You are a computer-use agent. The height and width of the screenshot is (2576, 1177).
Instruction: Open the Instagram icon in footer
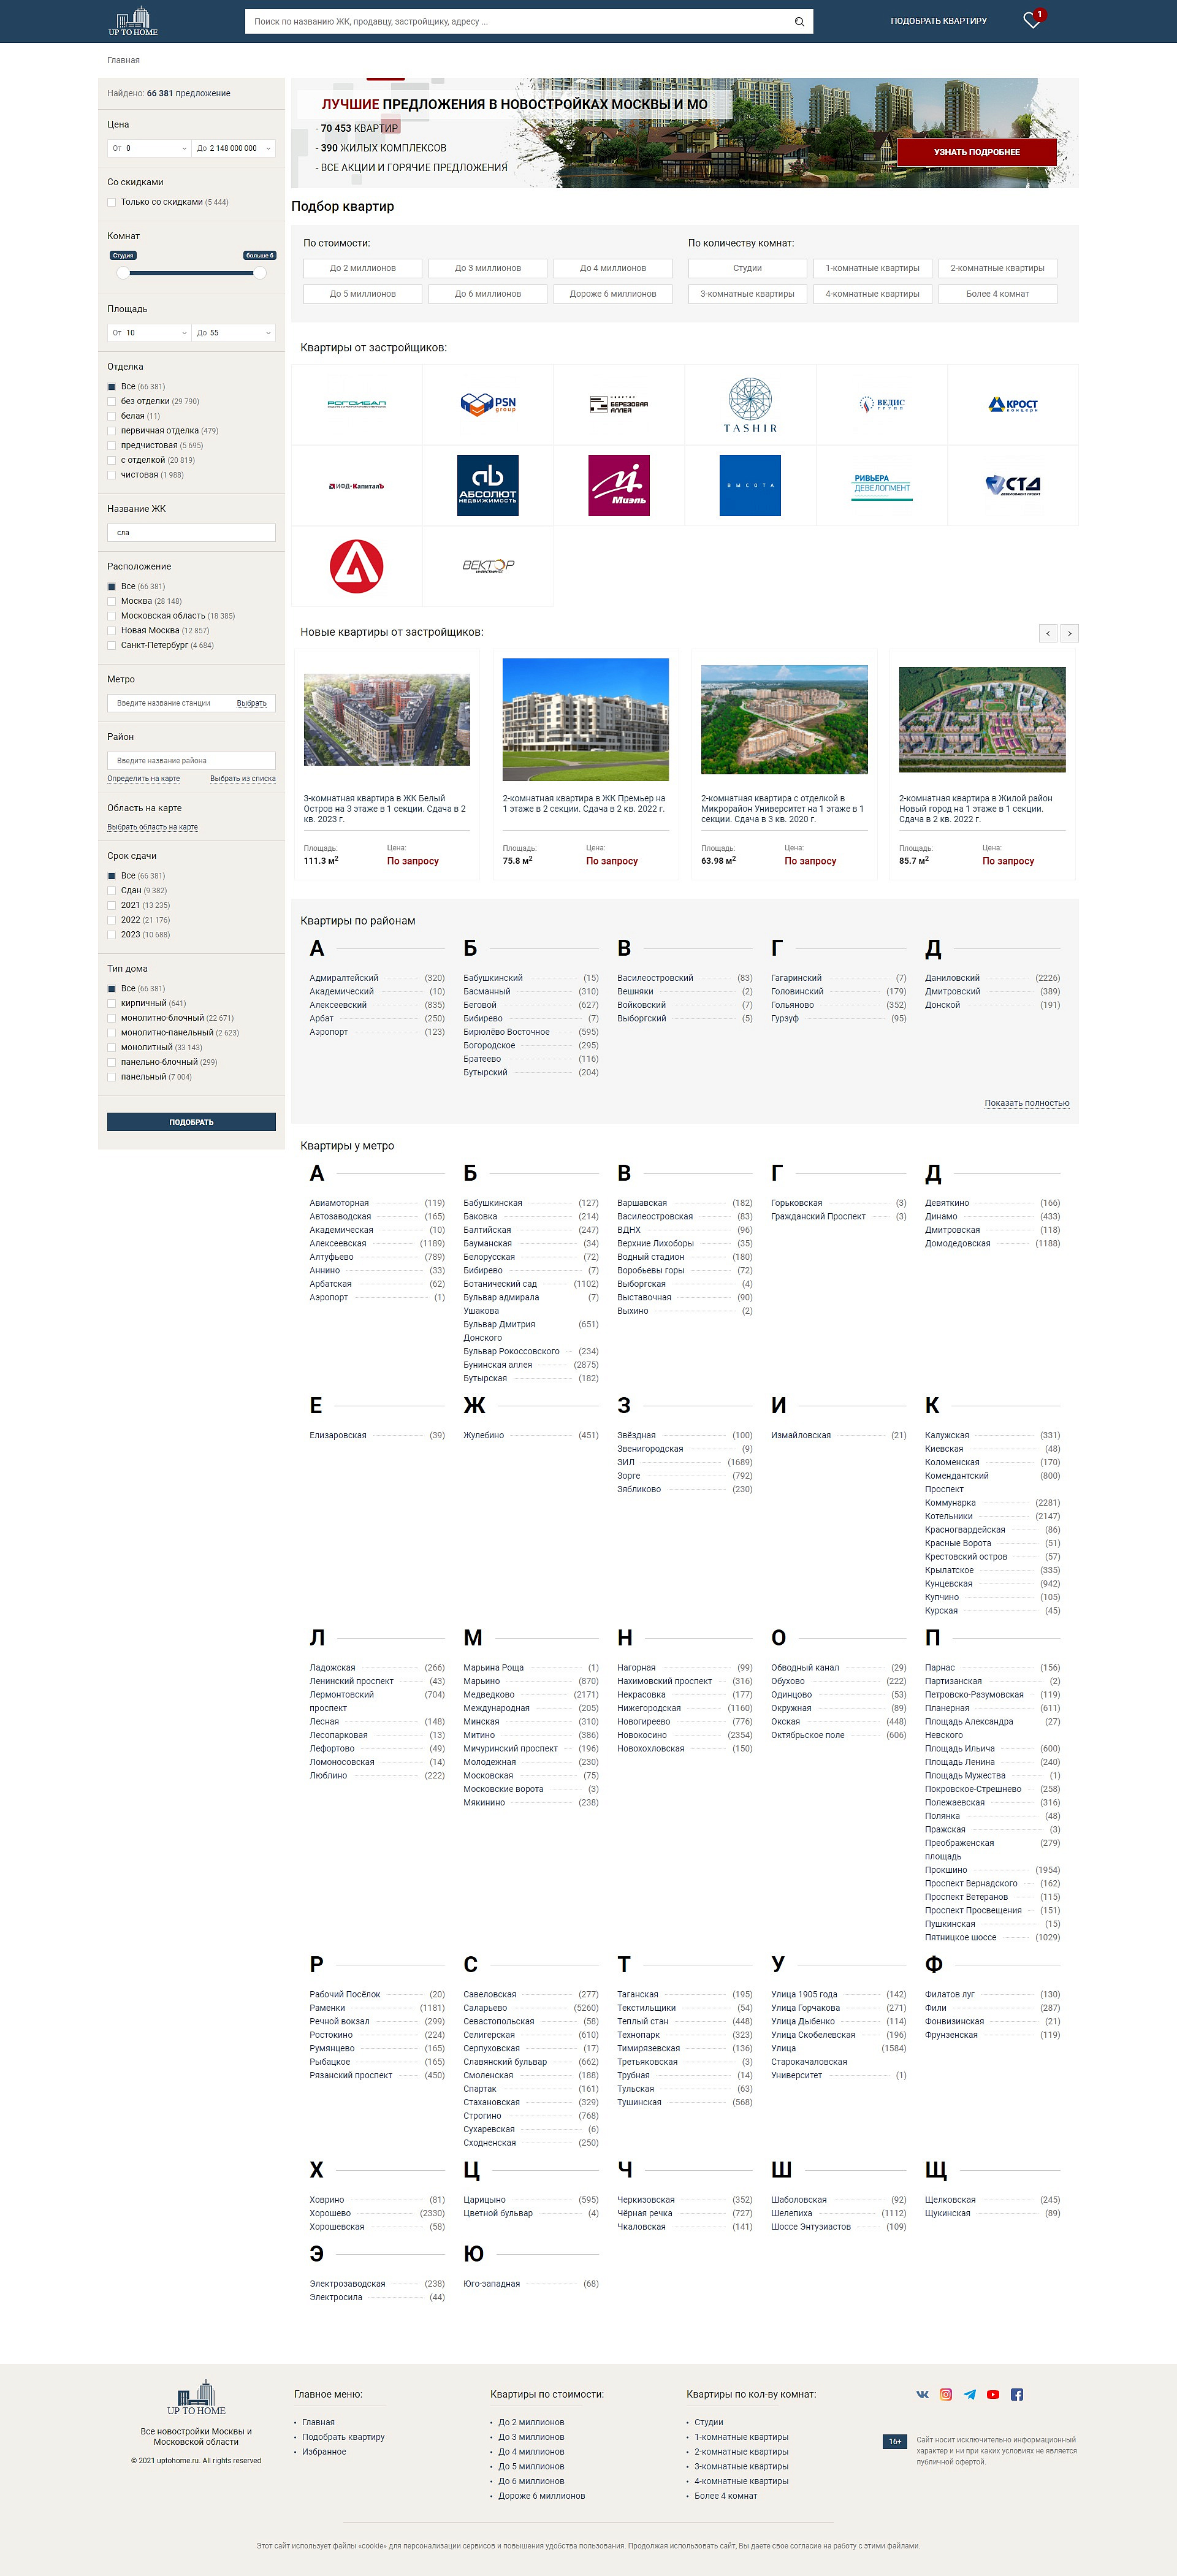(946, 2394)
